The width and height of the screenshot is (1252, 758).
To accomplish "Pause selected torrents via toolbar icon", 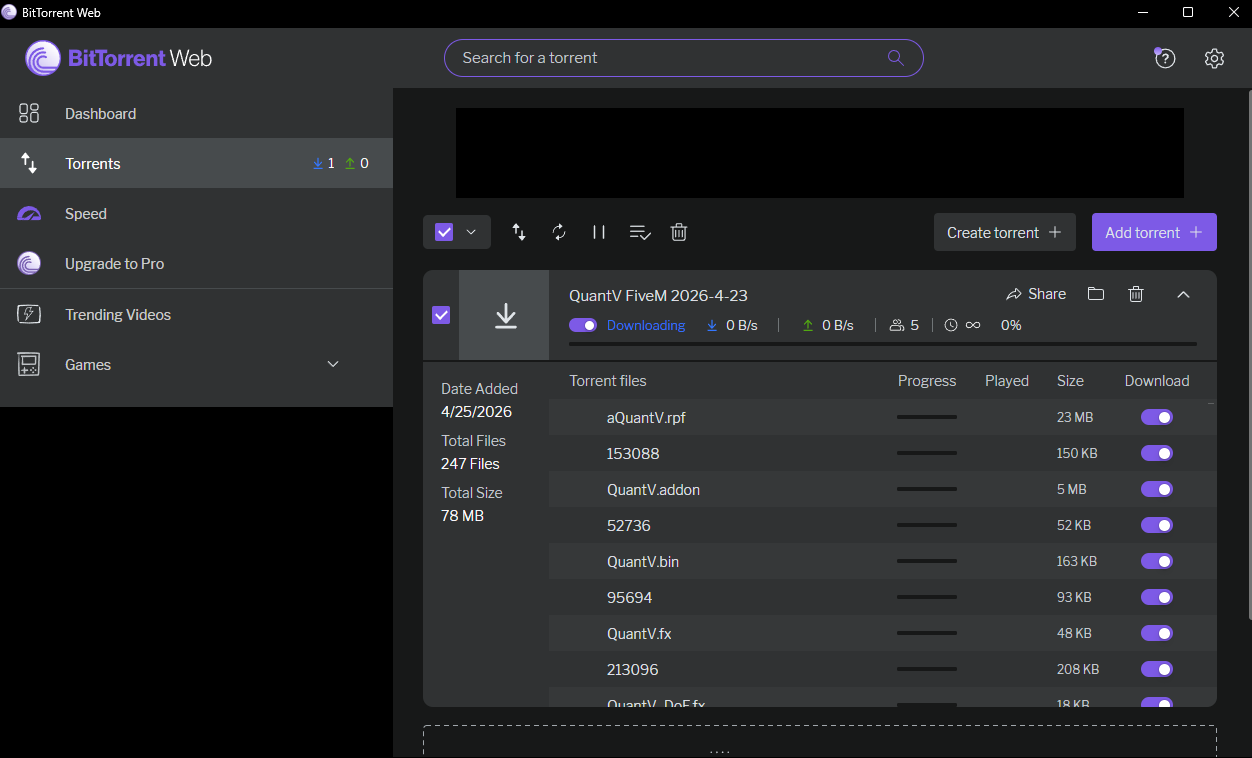I will (x=599, y=232).
